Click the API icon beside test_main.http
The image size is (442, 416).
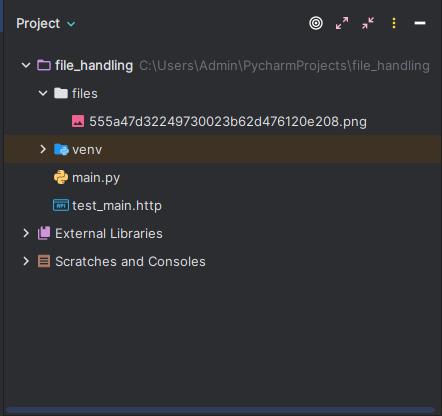pyautogui.click(x=61, y=205)
